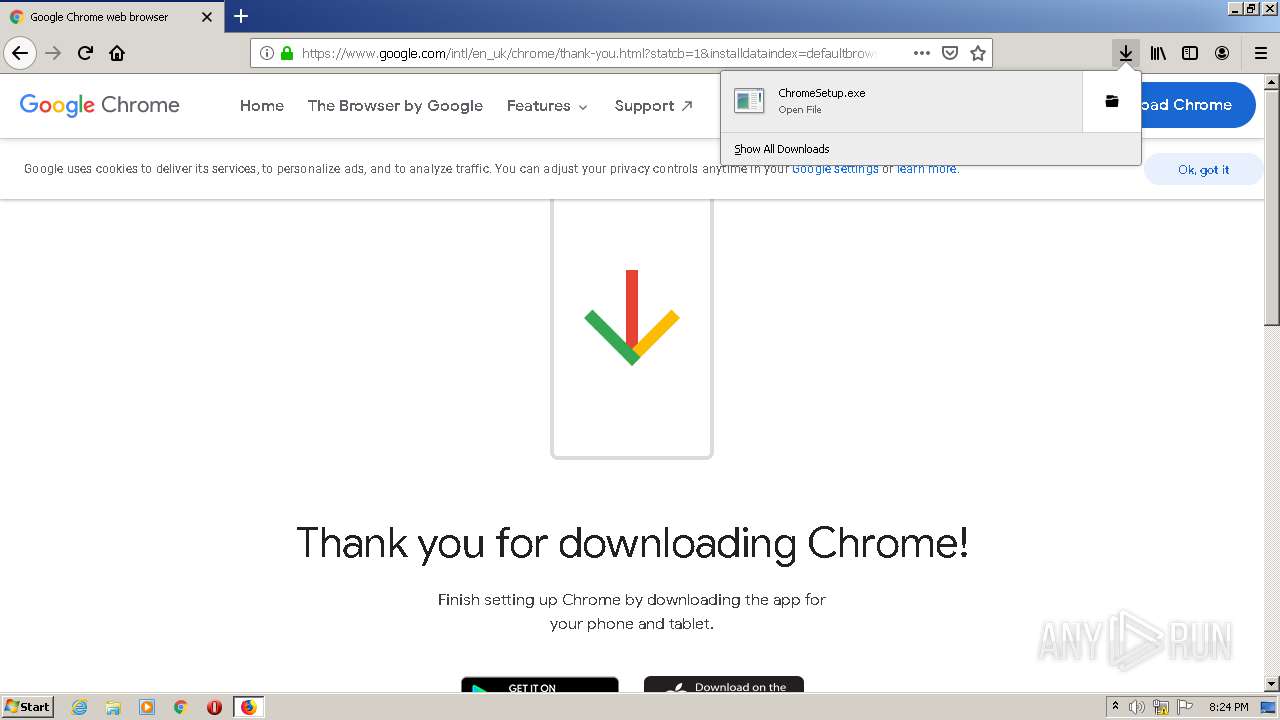Open a new tab with plus button
The height and width of the screenshot is (720, 1280).
coord(241,16)
